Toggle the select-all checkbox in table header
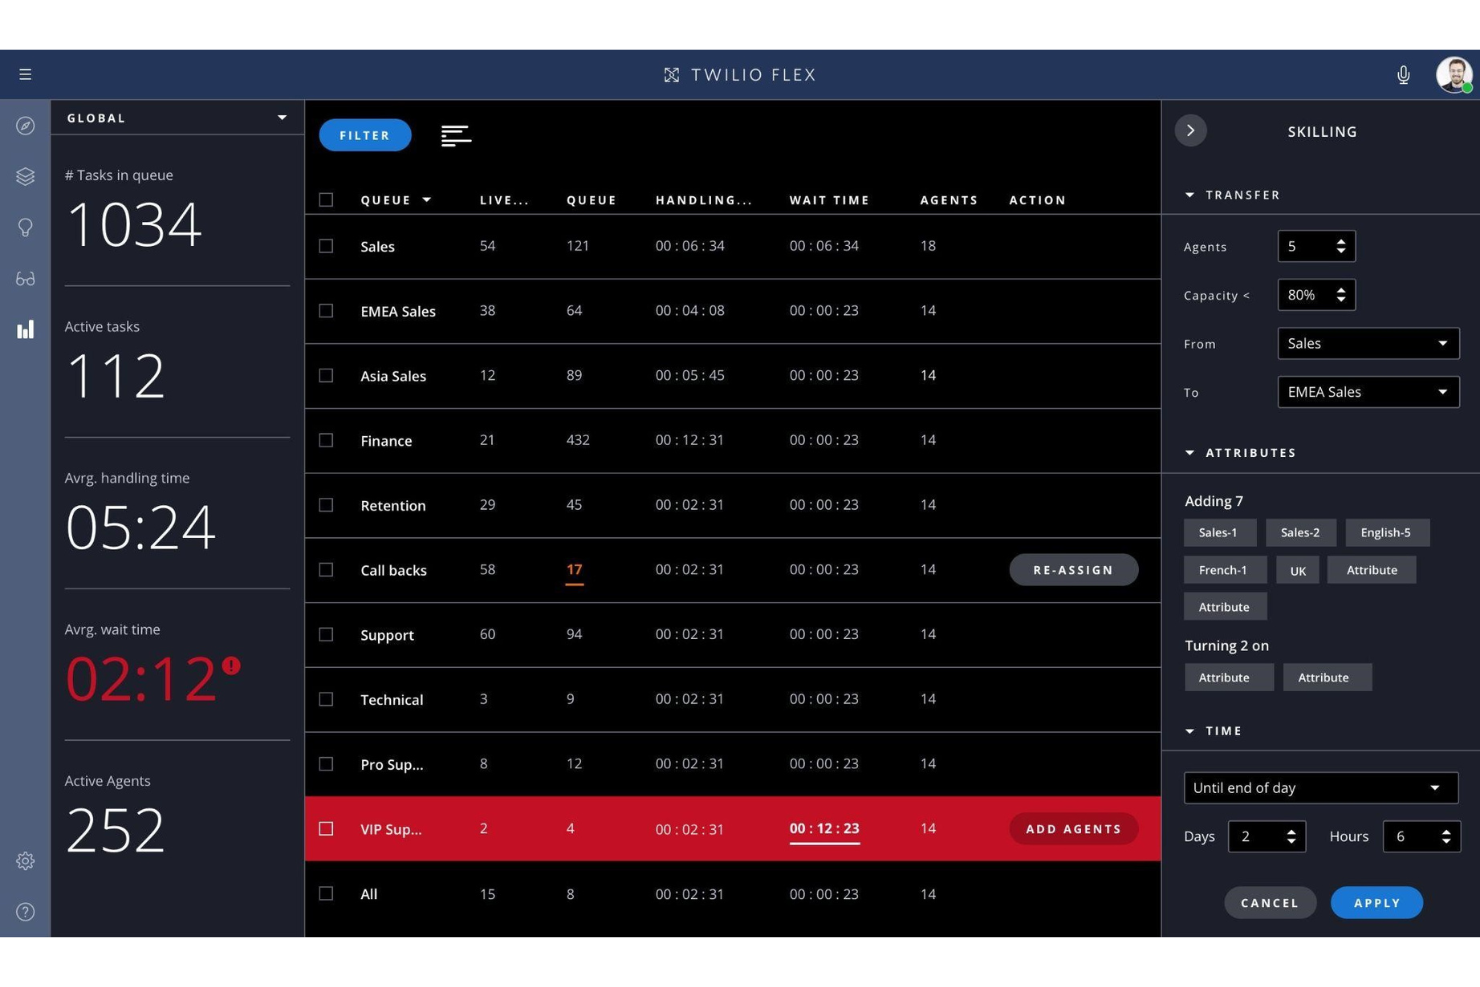The height and width of the screenshot is (987, 1480). tap(326, 199)
